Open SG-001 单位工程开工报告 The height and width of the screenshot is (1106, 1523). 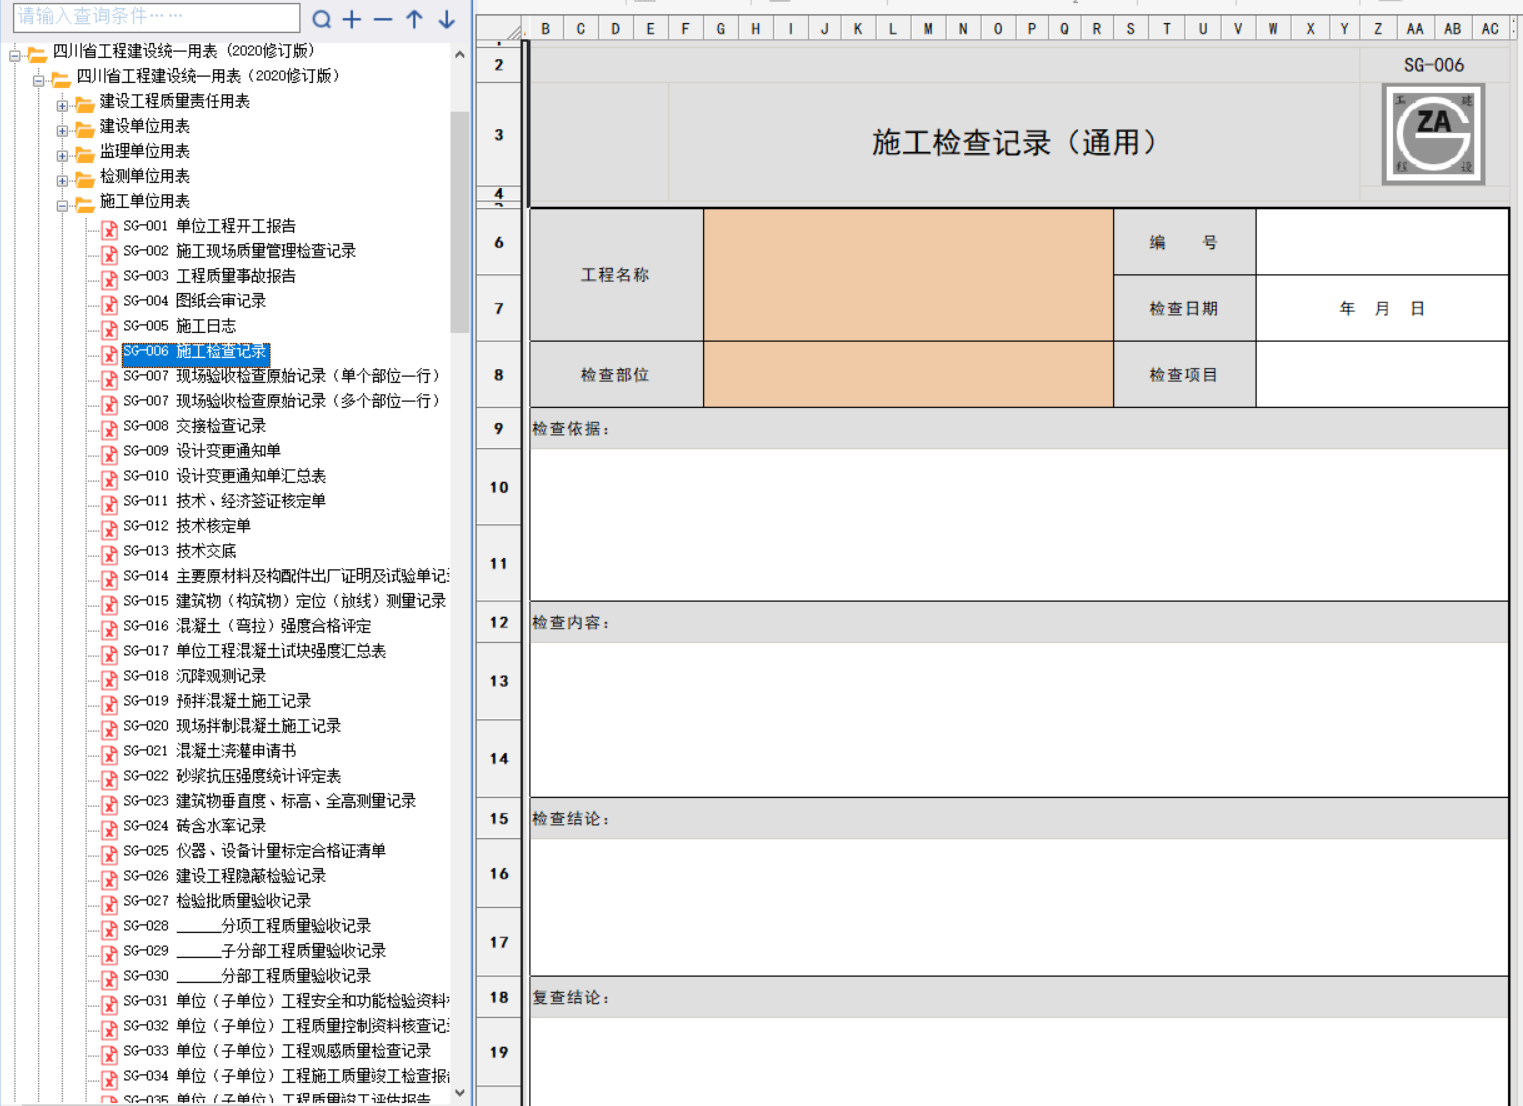click(x=209, y=226)
